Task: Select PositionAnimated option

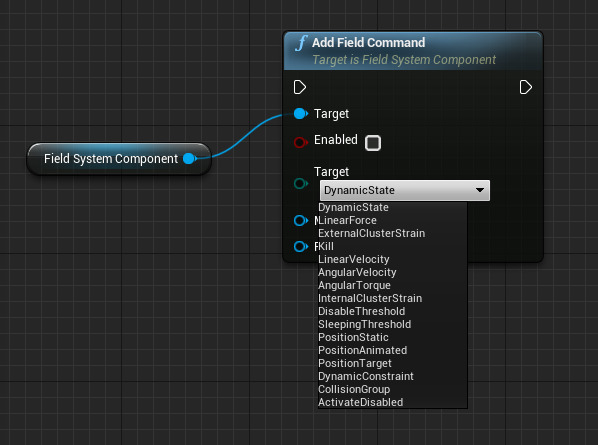Action: pos(392,350)
